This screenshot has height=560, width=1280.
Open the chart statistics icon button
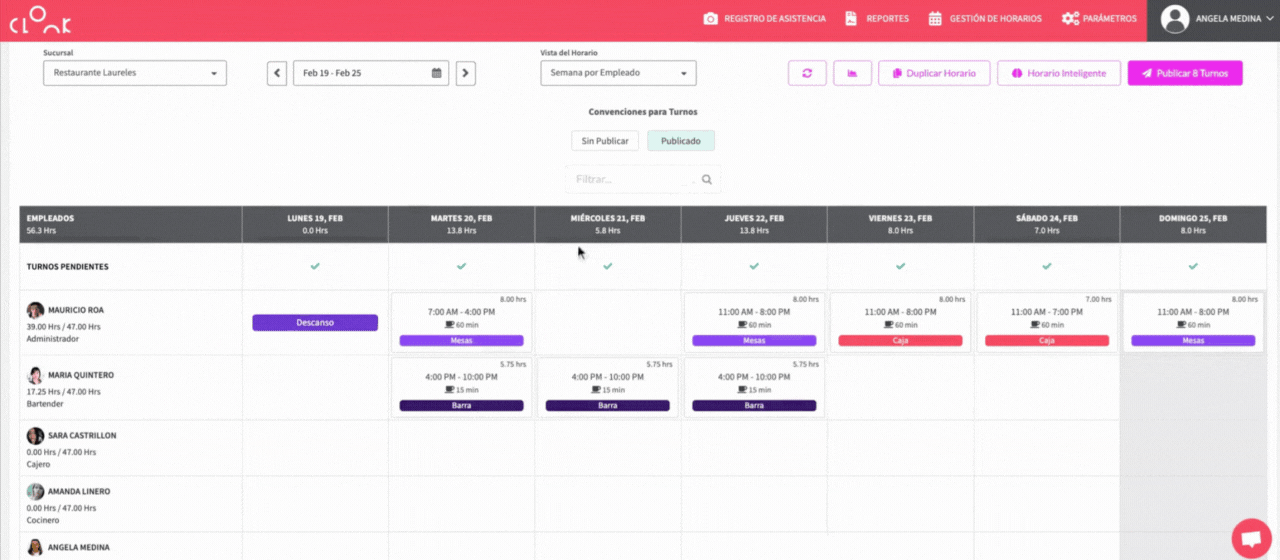point(852,73)
